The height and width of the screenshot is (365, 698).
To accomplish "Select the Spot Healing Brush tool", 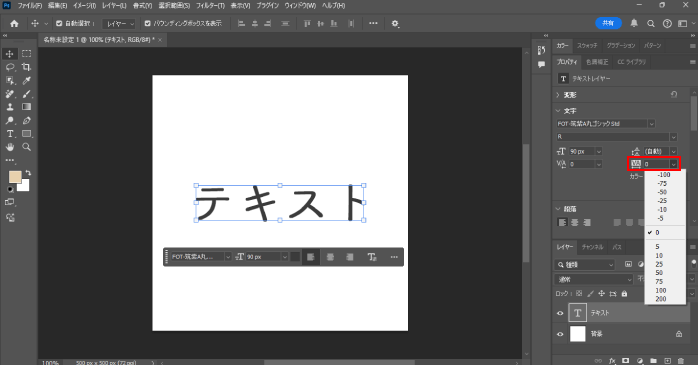I will (x=10, y=94).
